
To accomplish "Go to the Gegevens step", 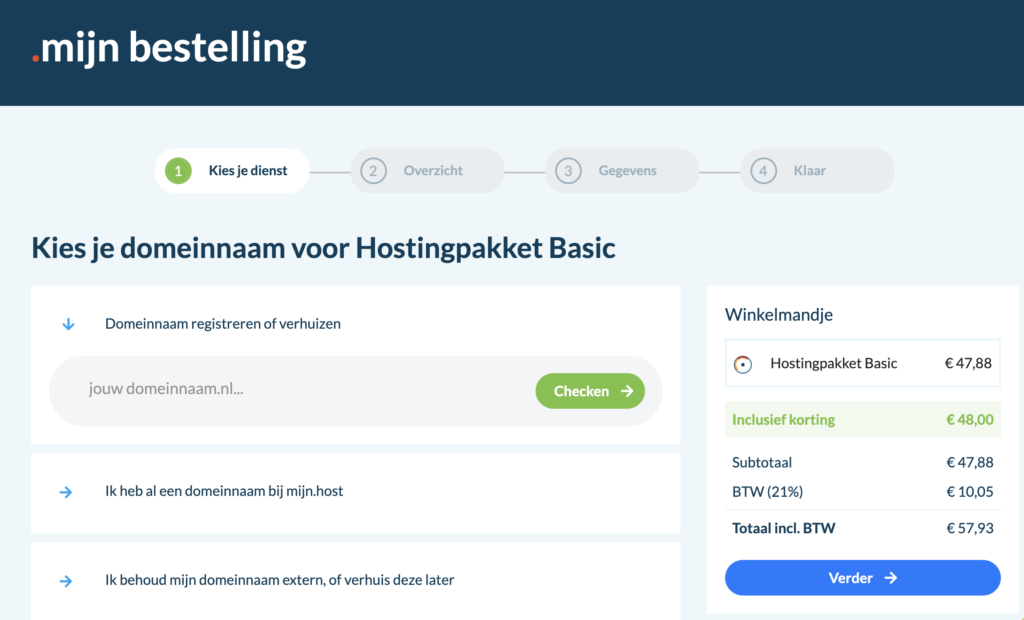I will [x=627, y=171].
